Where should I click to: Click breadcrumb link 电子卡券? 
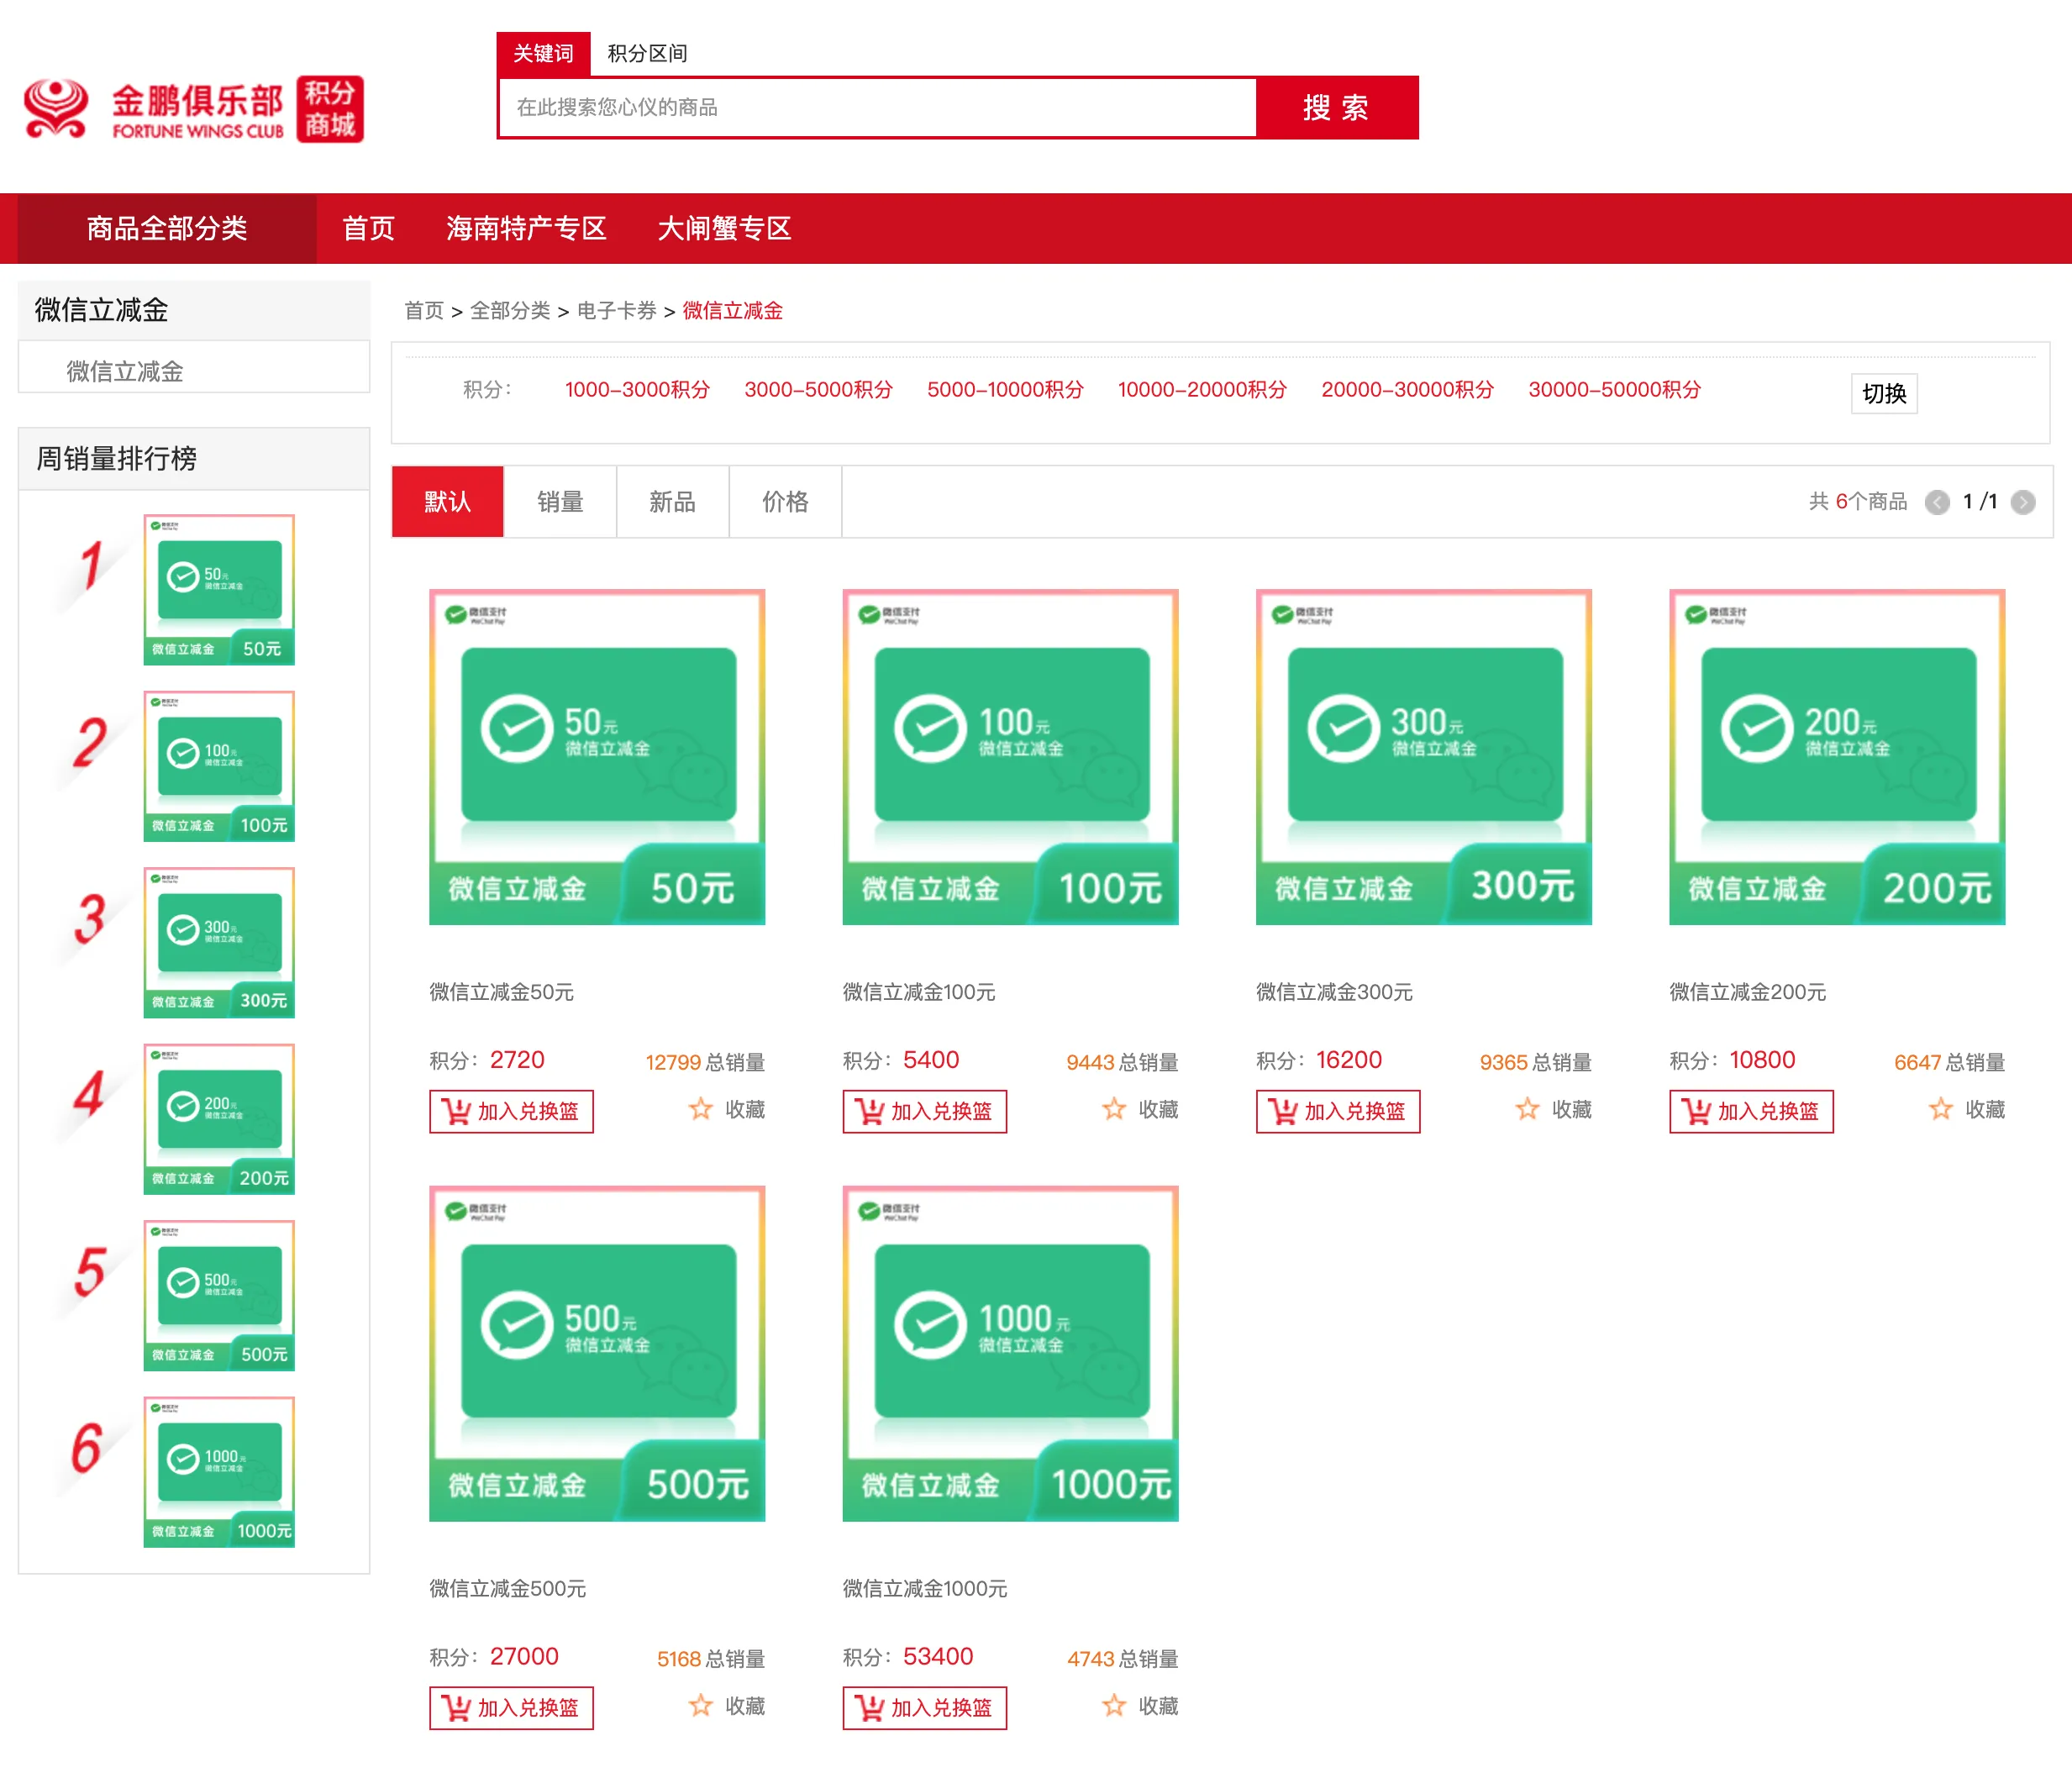(617, 311)
